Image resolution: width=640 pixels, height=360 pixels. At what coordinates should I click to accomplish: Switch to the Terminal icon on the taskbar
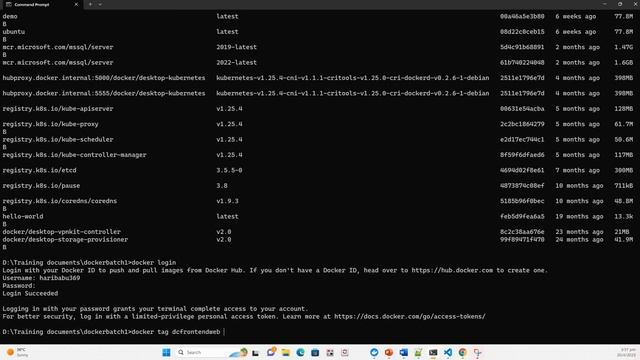pos(433,352)
